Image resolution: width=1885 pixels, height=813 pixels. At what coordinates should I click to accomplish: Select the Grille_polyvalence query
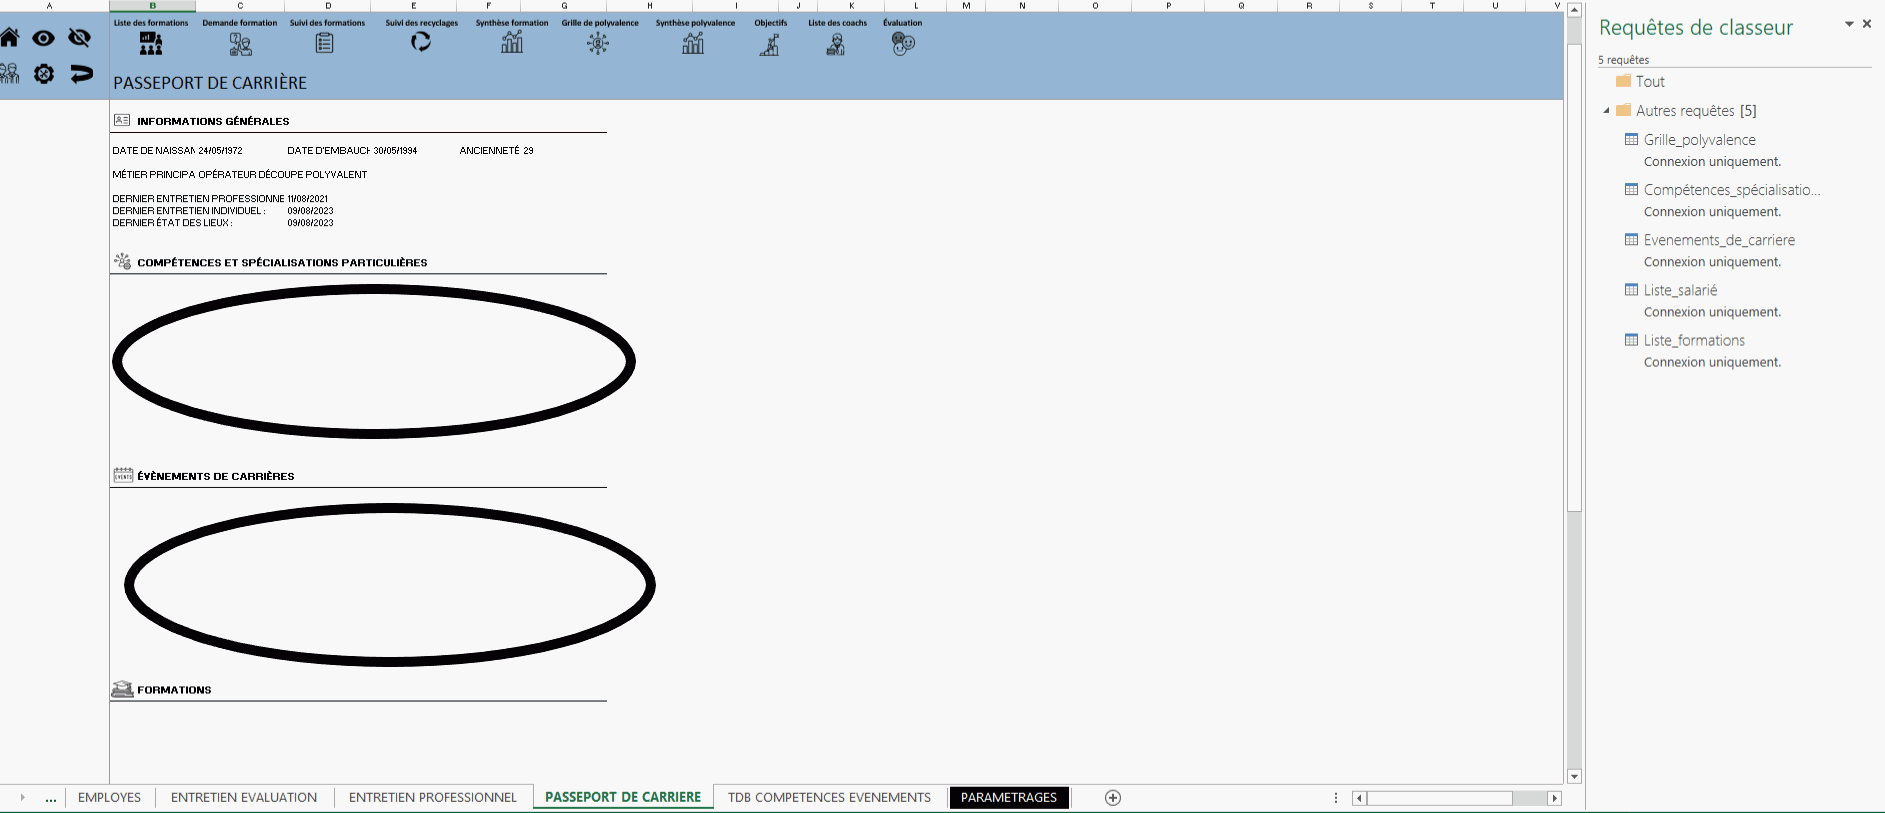(x=1700, y=140)
